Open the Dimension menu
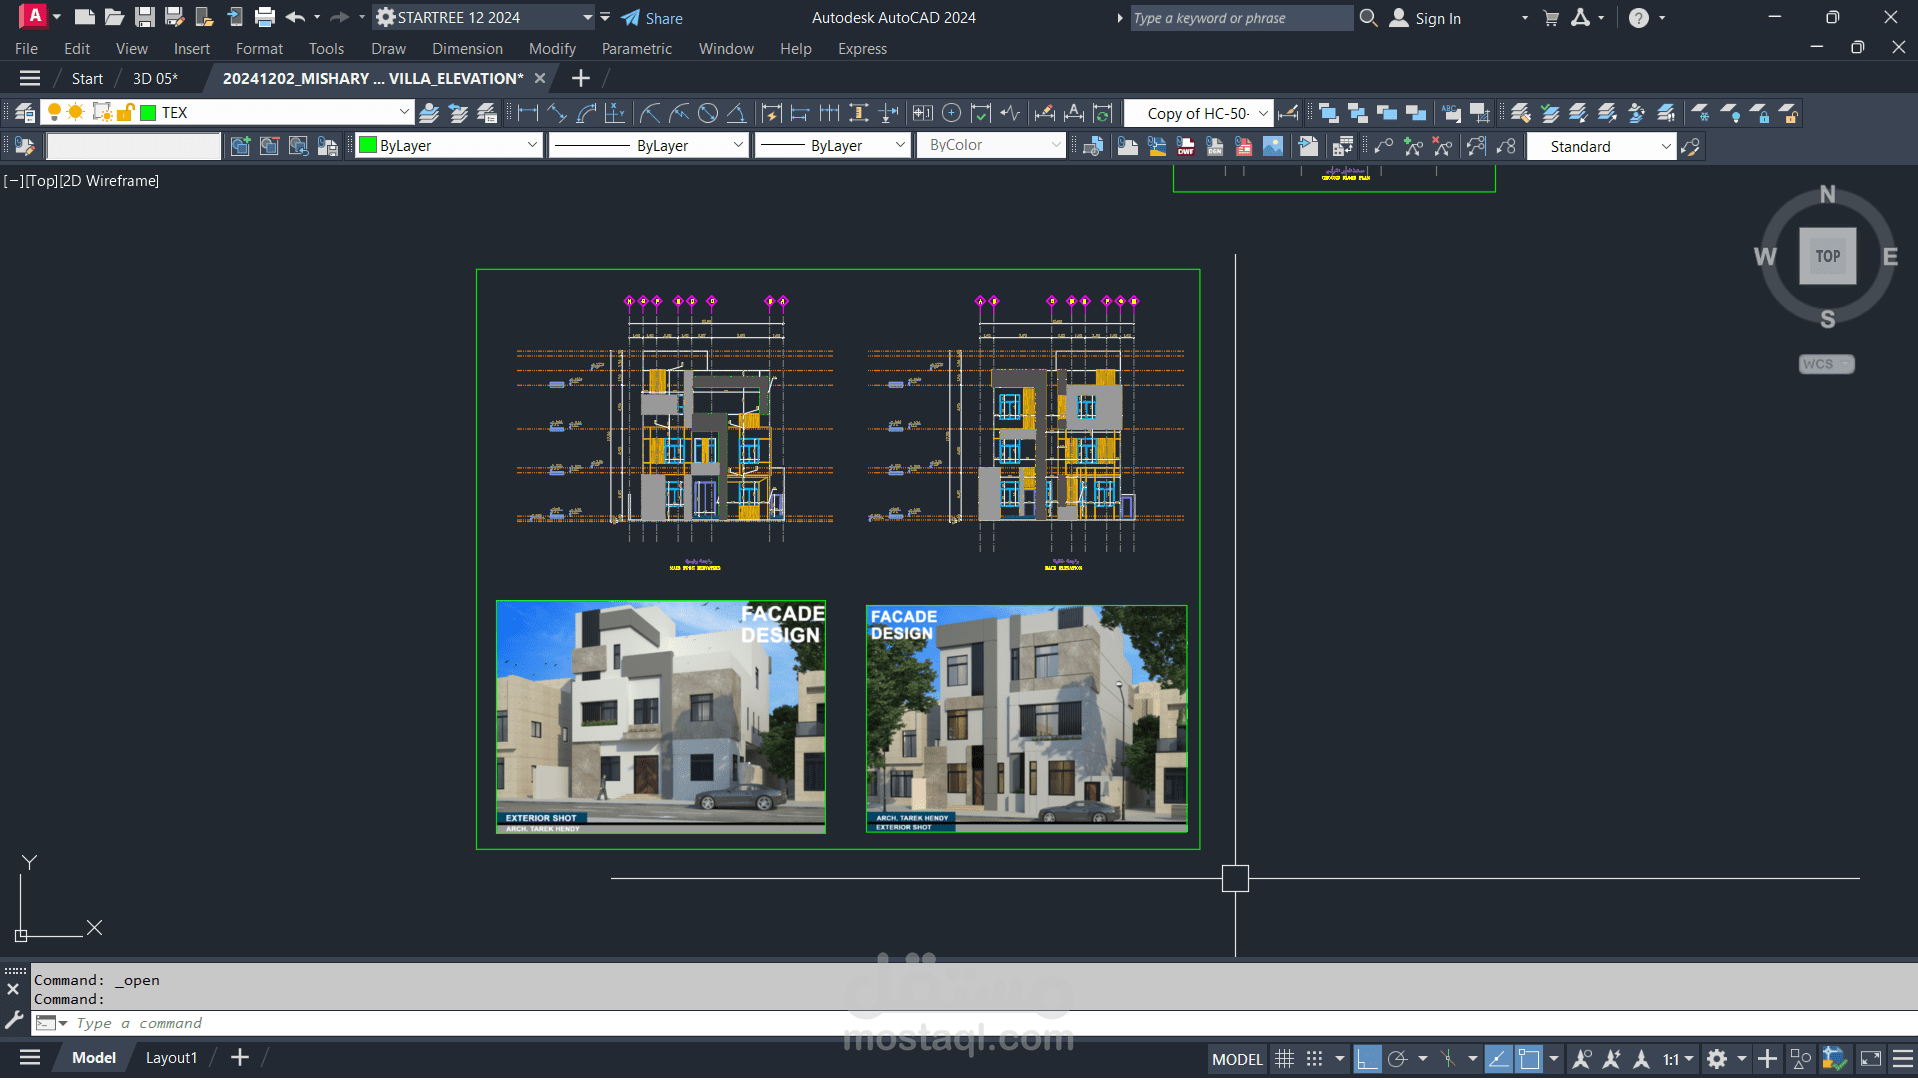Image resolution: width=1918 pixels, height=1080 pixels. point(467,48)
